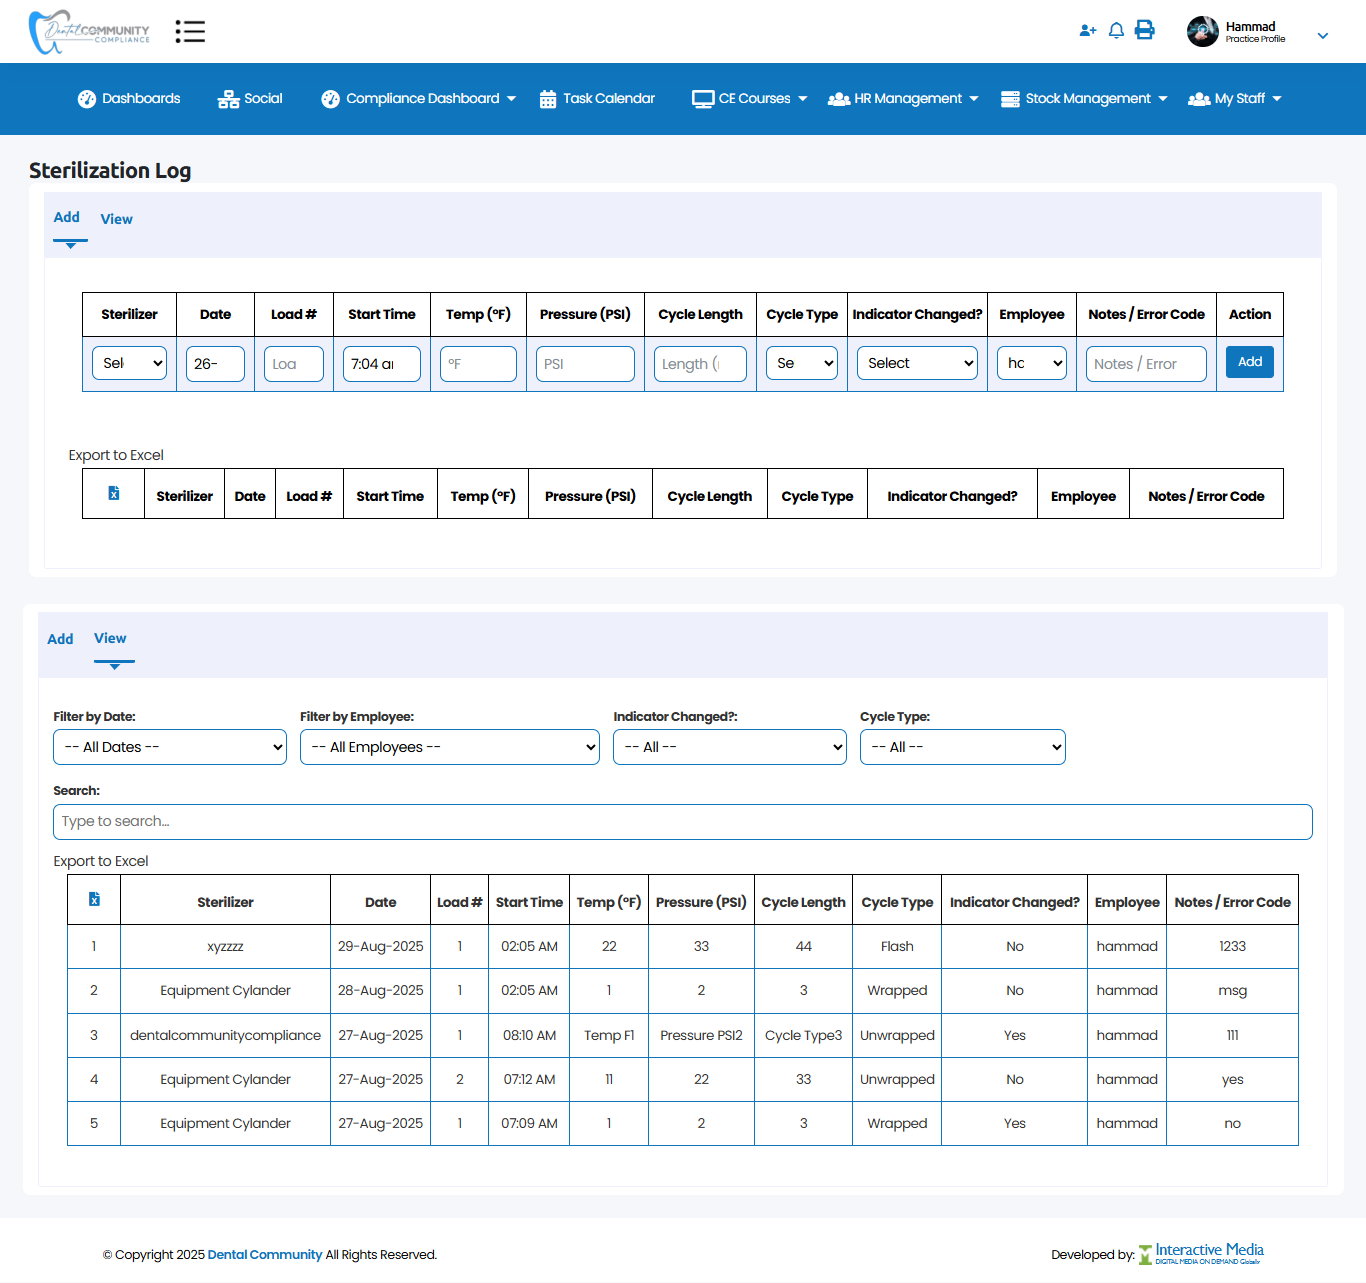The width and height of the screenshot is (1366, 1283).
Task: Open the Indicator Changed Select dropdown
Action: click(x=916, y=363)
